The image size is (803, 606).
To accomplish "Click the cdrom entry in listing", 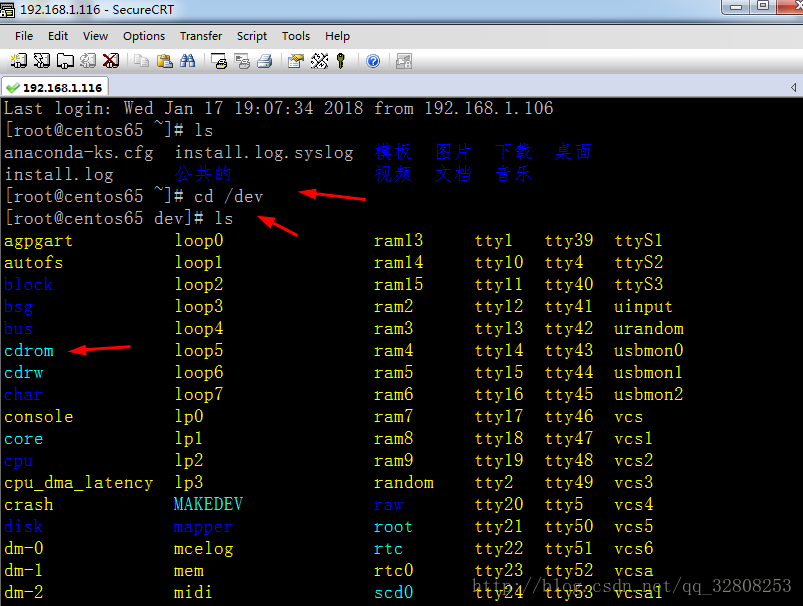I will 29,351.
